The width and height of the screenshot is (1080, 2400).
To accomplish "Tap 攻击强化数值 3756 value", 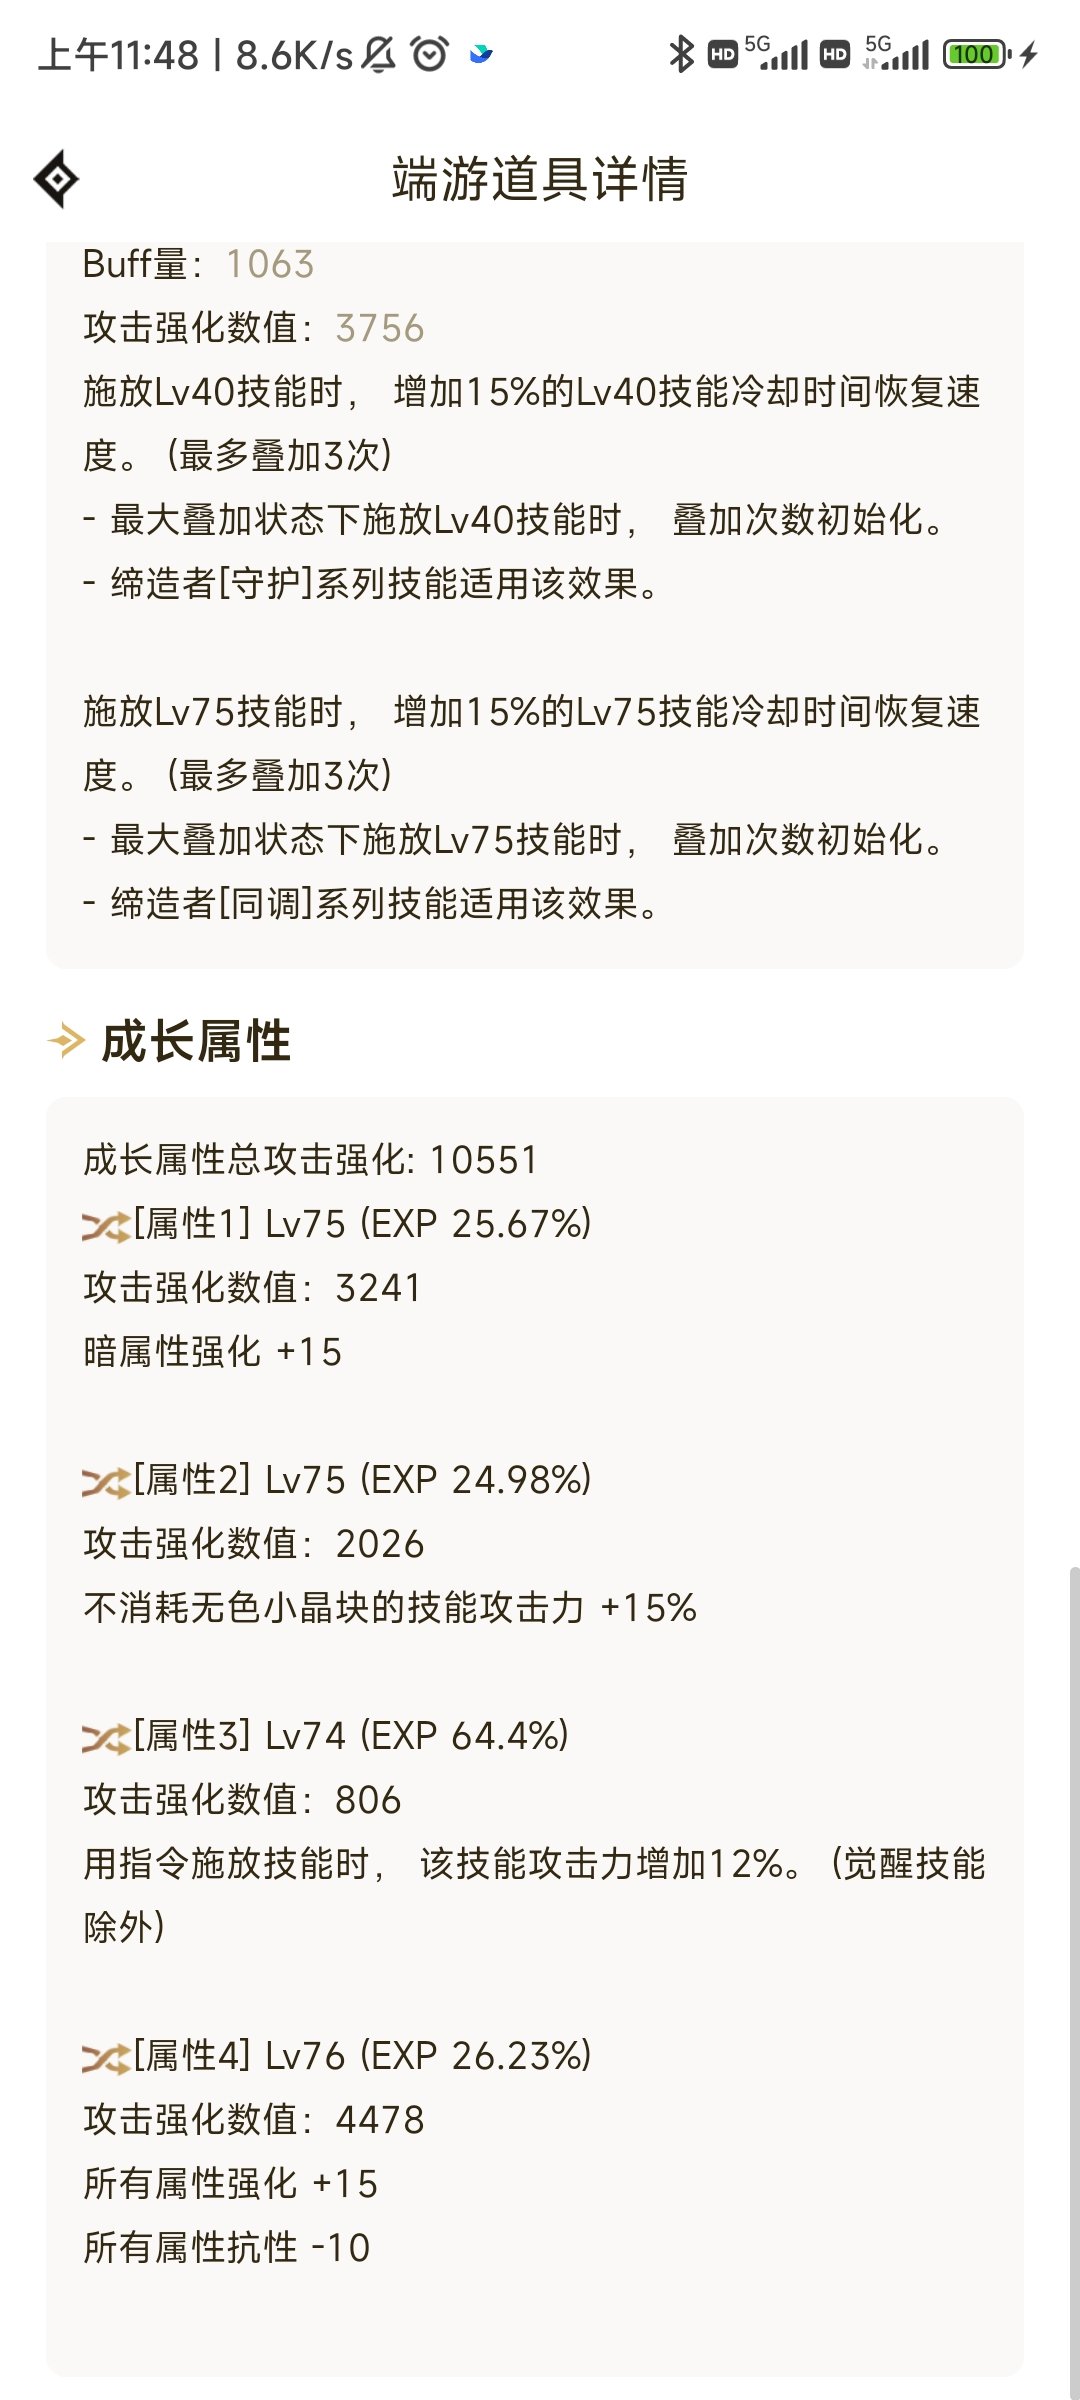I will pyautogui.click(x=380, y=328).
